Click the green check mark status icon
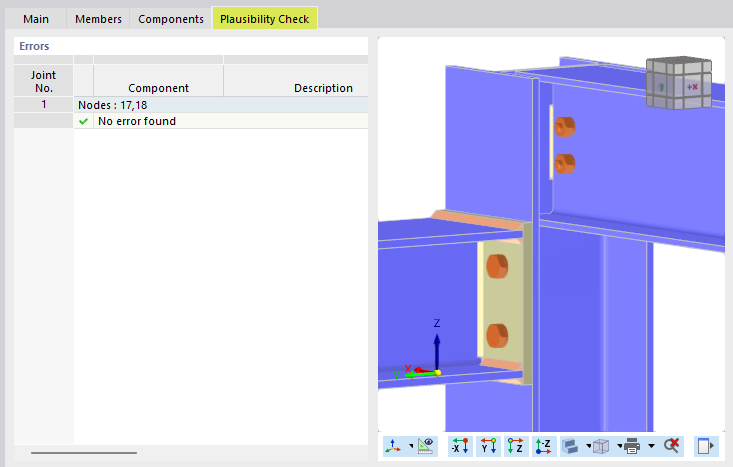The width and height of the screenshot is (733, 467). (x=84, y=121)
